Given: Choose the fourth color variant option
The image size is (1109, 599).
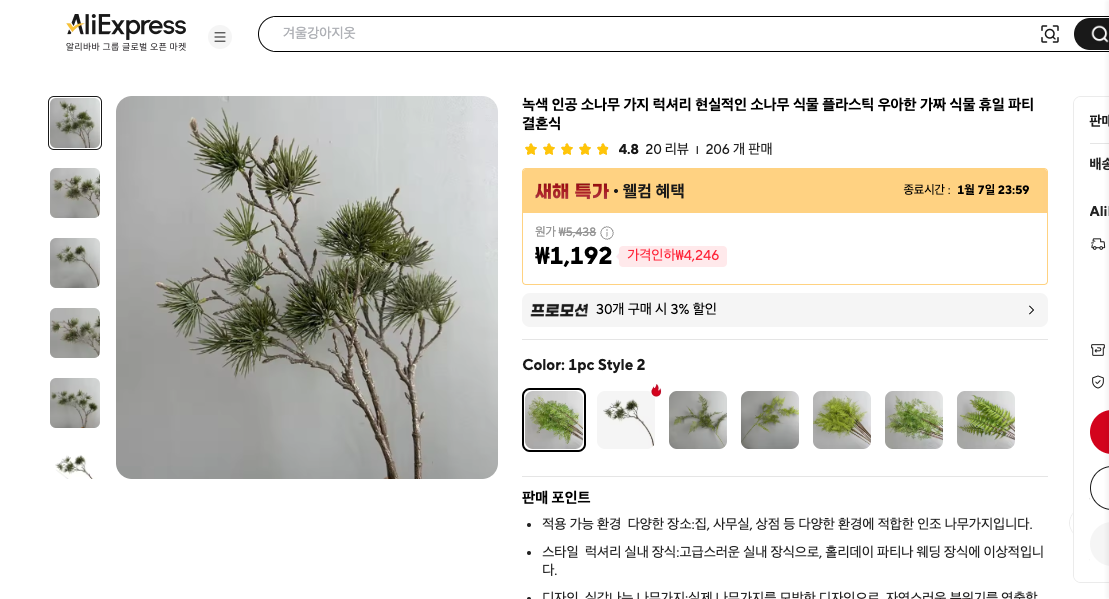Looking at the screenshot, I should (770, 419).
